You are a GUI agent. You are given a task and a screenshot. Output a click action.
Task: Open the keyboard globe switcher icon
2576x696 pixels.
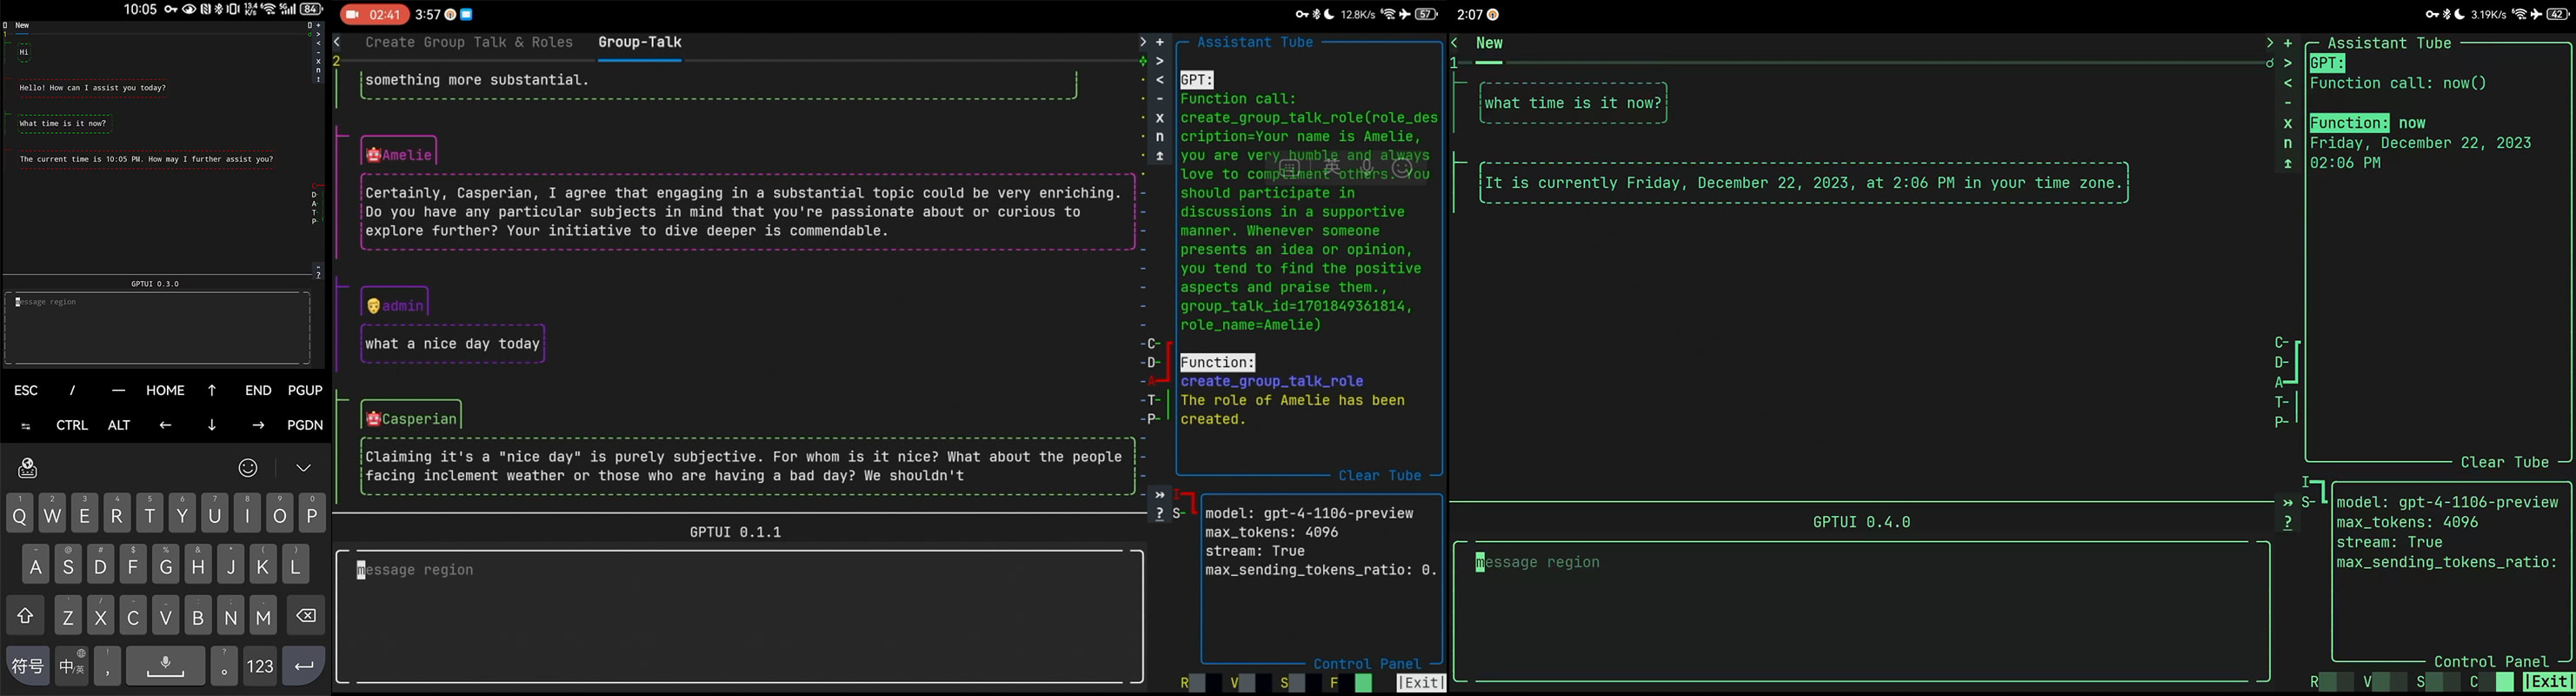coord(28,468)
